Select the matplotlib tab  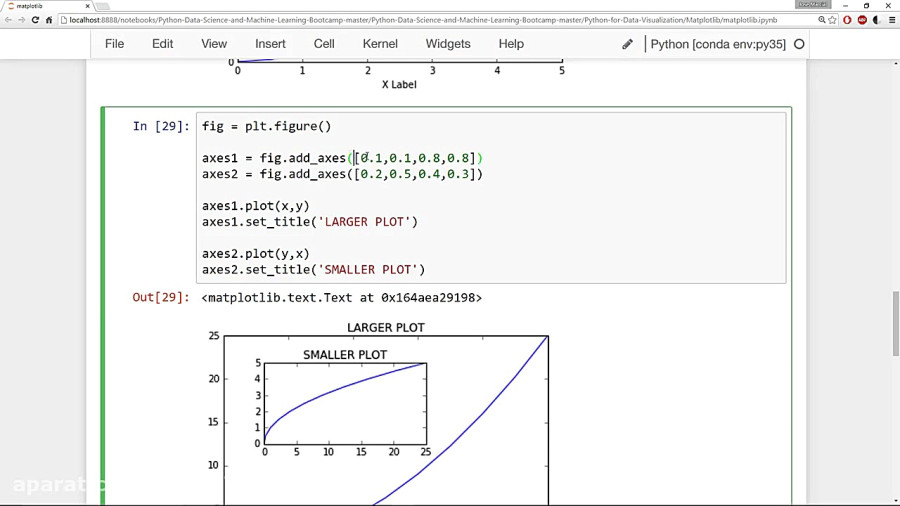46,6
